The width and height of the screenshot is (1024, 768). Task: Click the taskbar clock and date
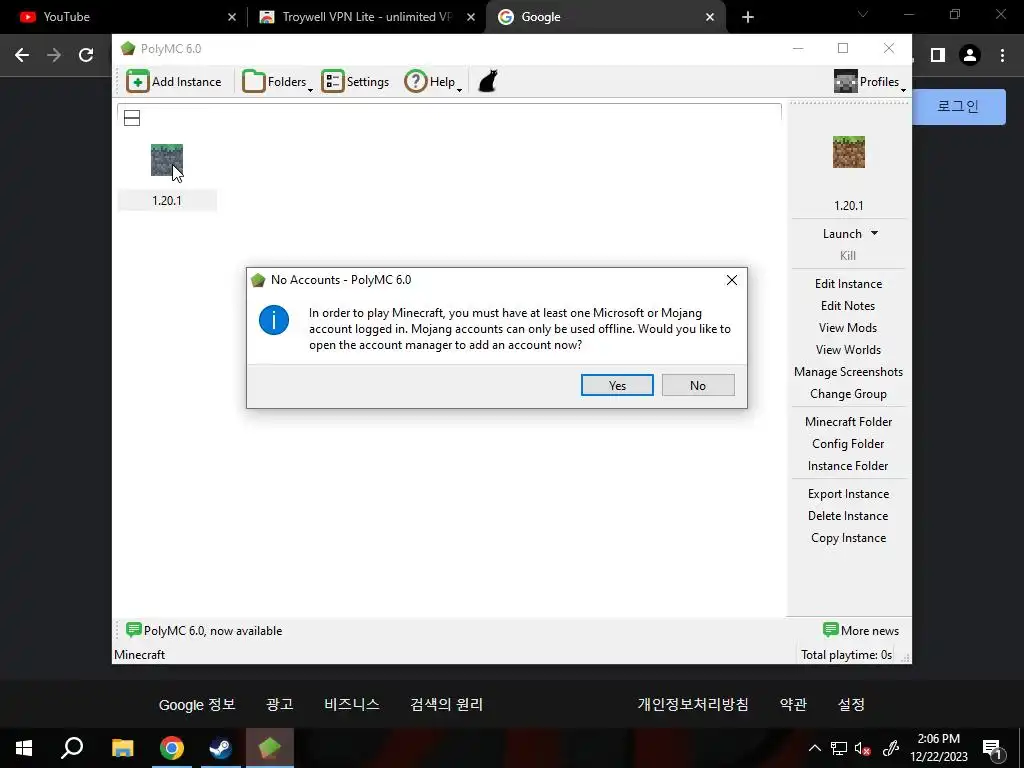tap(938, 748)
